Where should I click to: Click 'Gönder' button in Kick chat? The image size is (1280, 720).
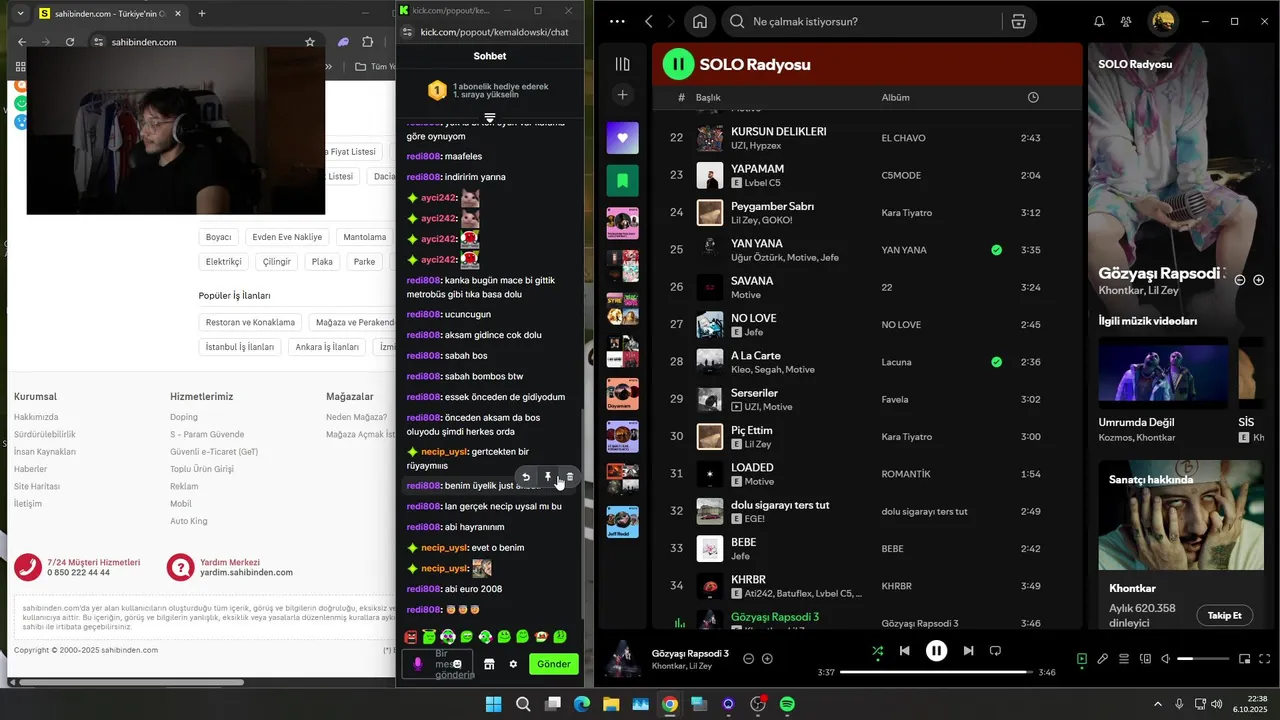(x=554, y=664)
